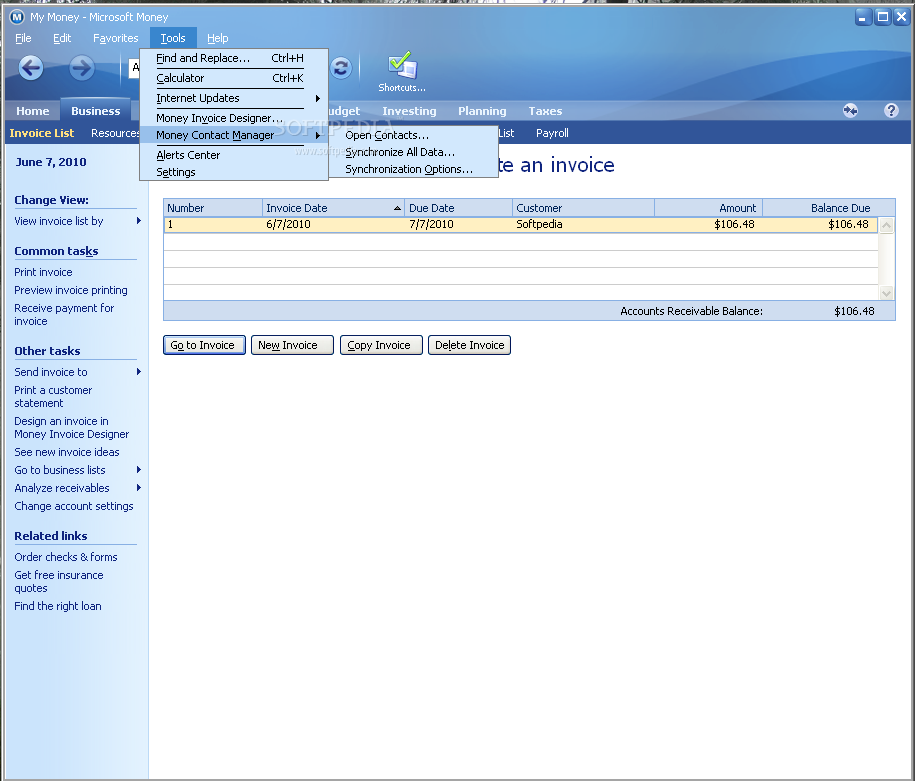Expand View invoice list by arrow
The height and width of the screenshot is (781, 915).
[138, 221]
